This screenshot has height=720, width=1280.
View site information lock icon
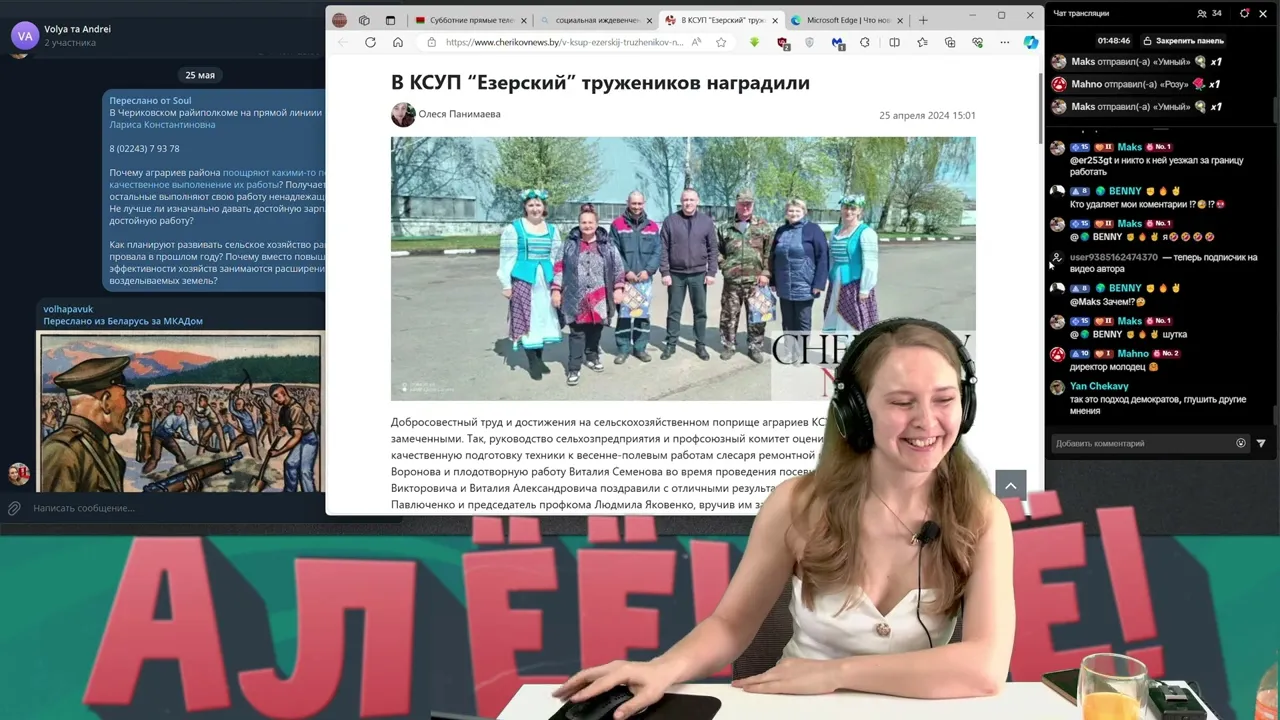[x=432, y=42]
